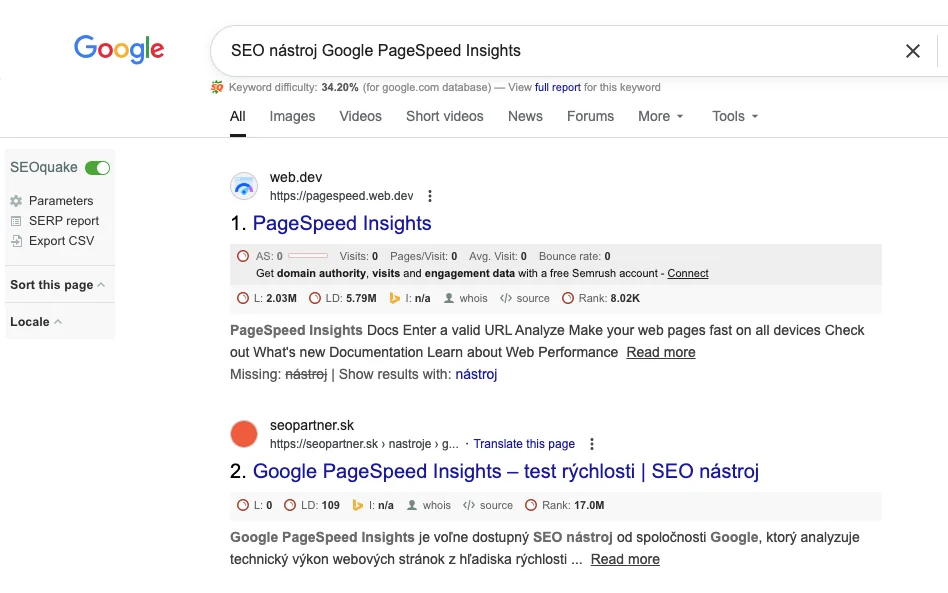Image resolution: width=948 pixels, height=593 pixels.
Task: Open the Tools dropdown
Action: coord(735,116)
